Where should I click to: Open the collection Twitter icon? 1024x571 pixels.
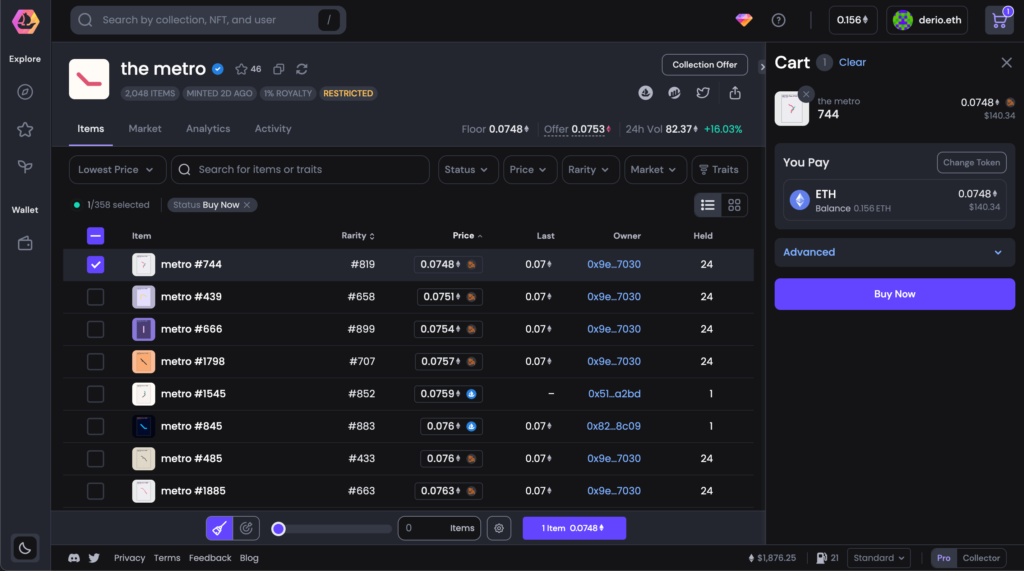click(703, 93)
